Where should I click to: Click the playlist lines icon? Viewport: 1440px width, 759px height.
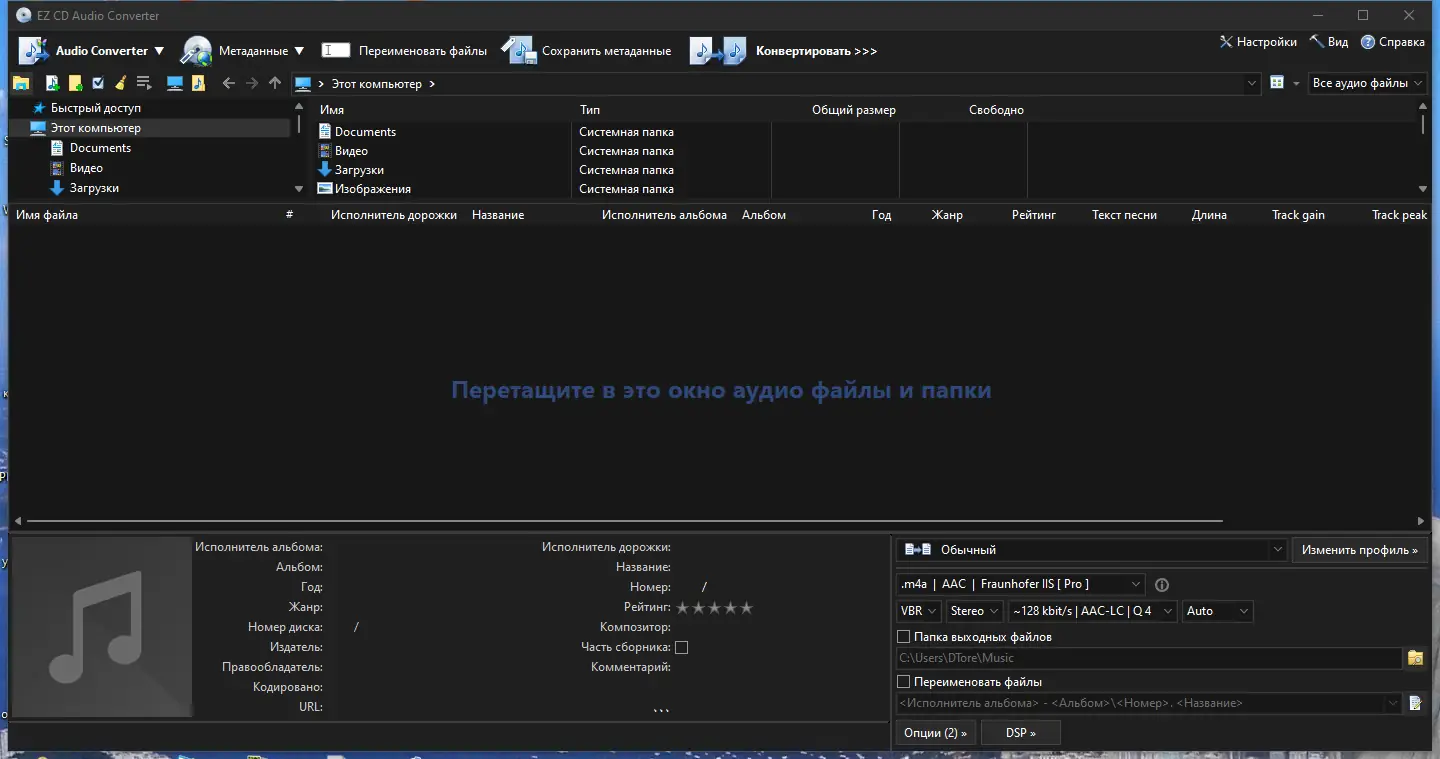[x=144, y=84]
